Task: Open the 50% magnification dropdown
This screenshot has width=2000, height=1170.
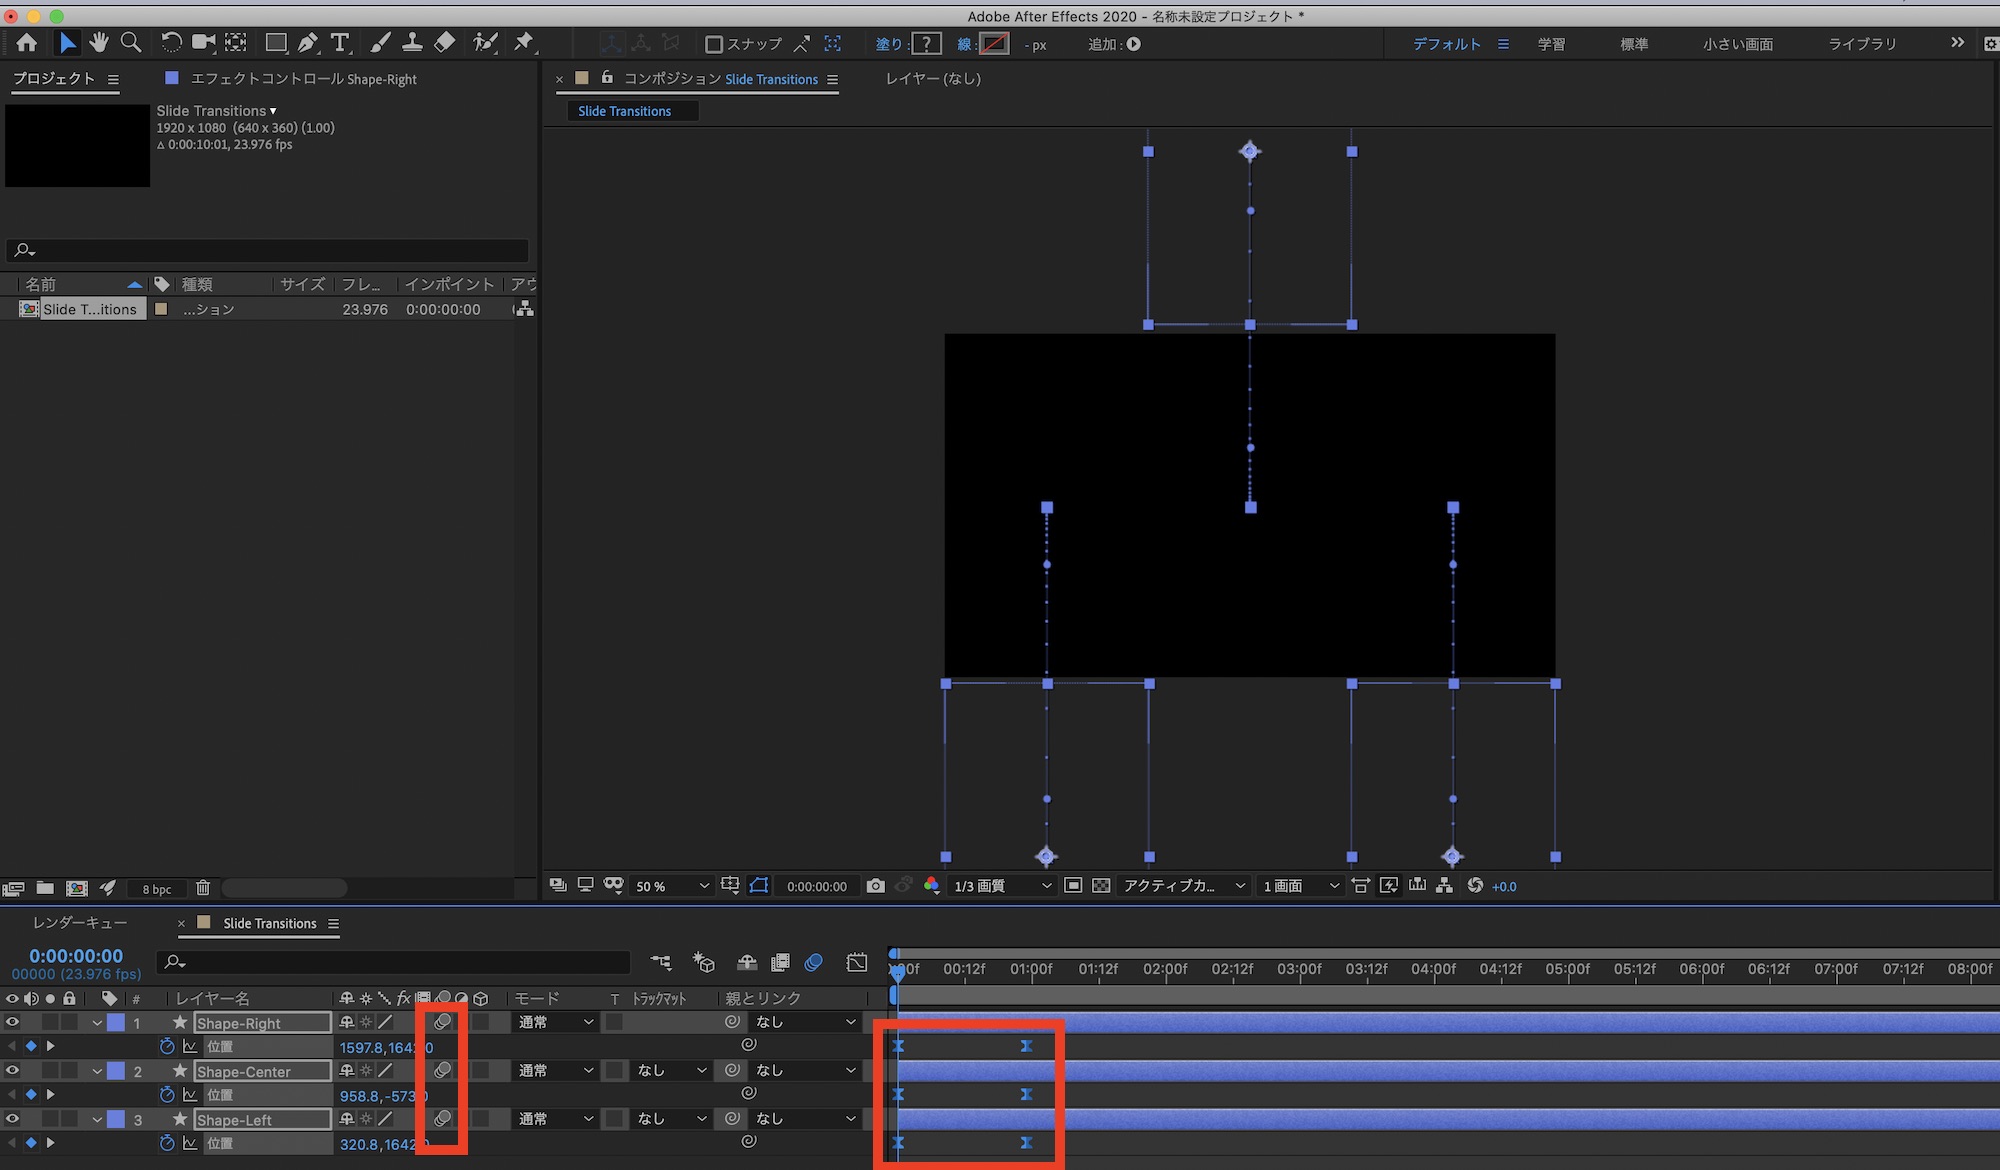Action: click(672, 886)
